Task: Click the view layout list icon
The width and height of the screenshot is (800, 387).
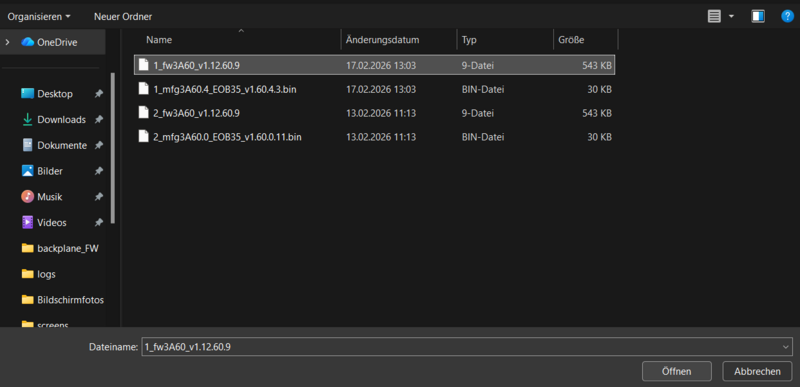Action: [714, 16]
